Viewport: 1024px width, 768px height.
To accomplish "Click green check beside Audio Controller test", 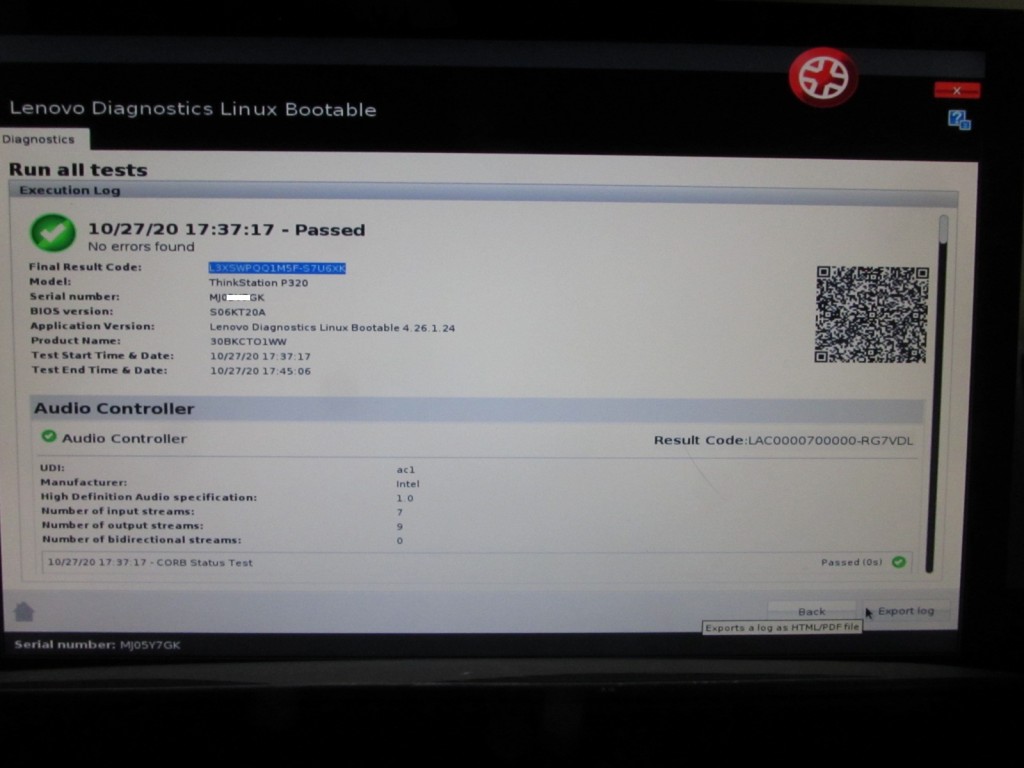I will [x=48, y=436].
